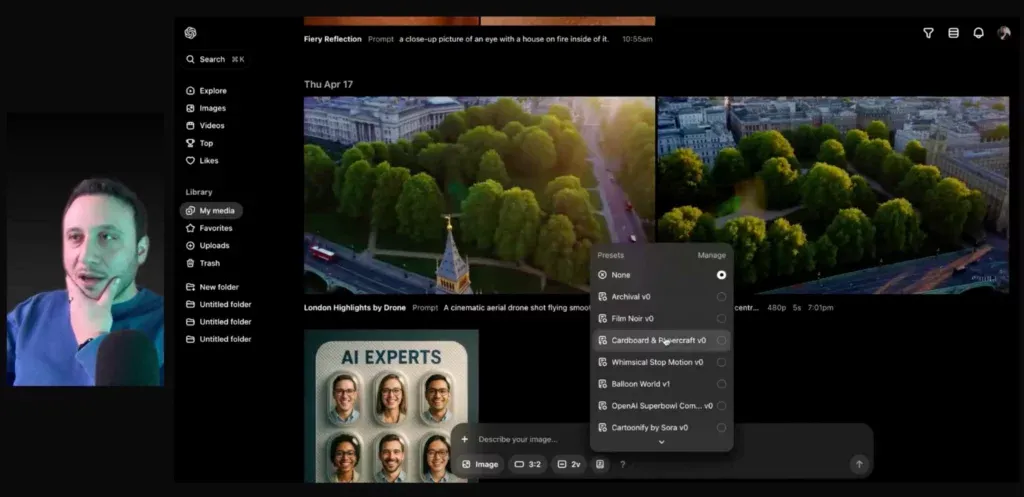Open the notifications bell icon

pyautogui.click(x=978, y=33)
